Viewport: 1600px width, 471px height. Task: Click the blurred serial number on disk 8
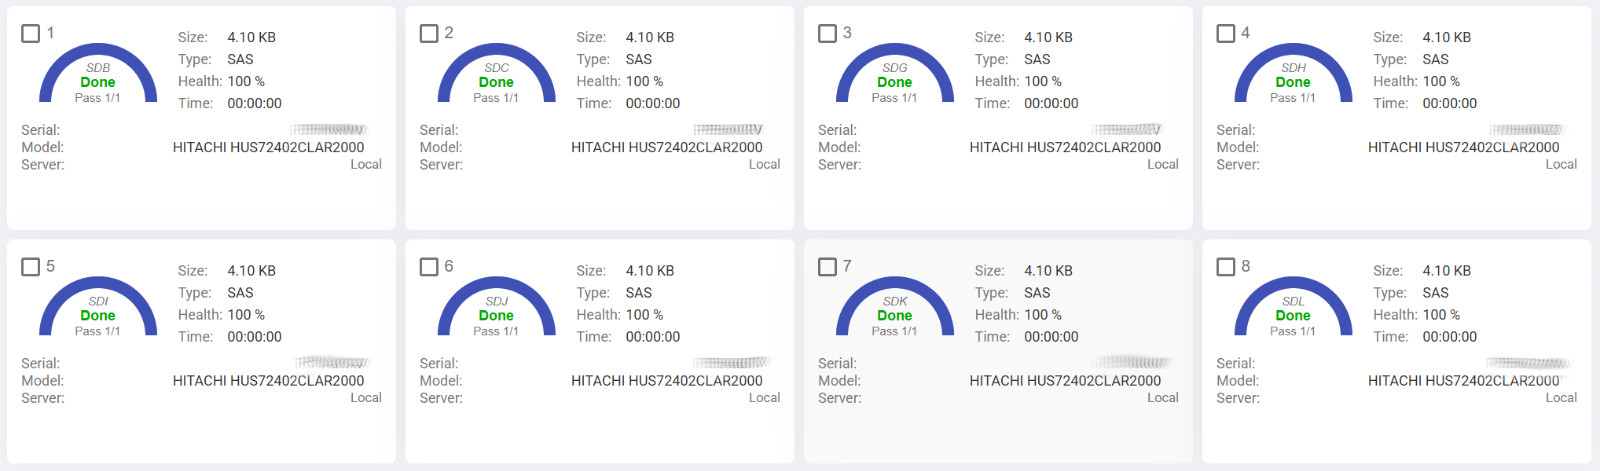pyautogui.click(x=1527, y=363)
